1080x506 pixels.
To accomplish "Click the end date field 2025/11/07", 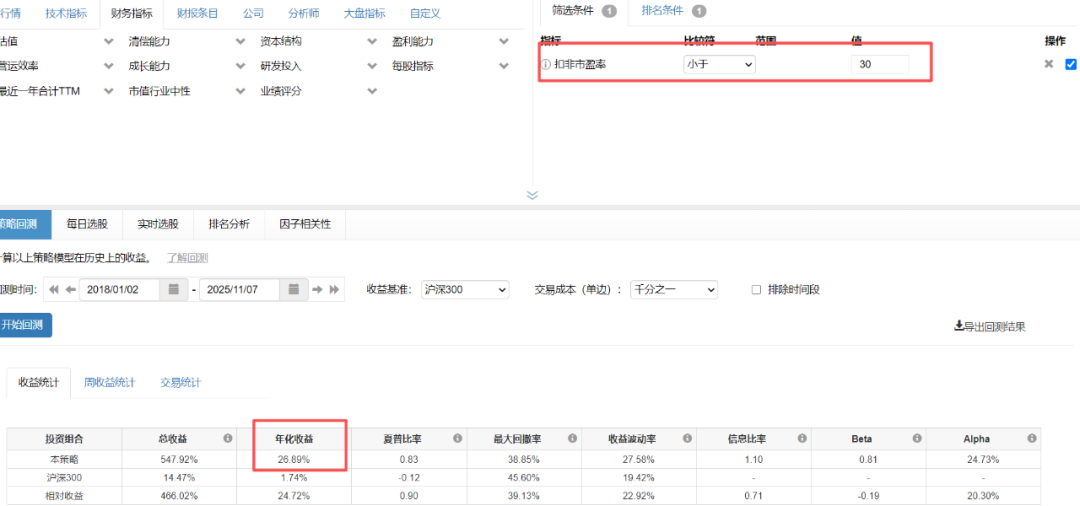I will click(x=239, y=290).
